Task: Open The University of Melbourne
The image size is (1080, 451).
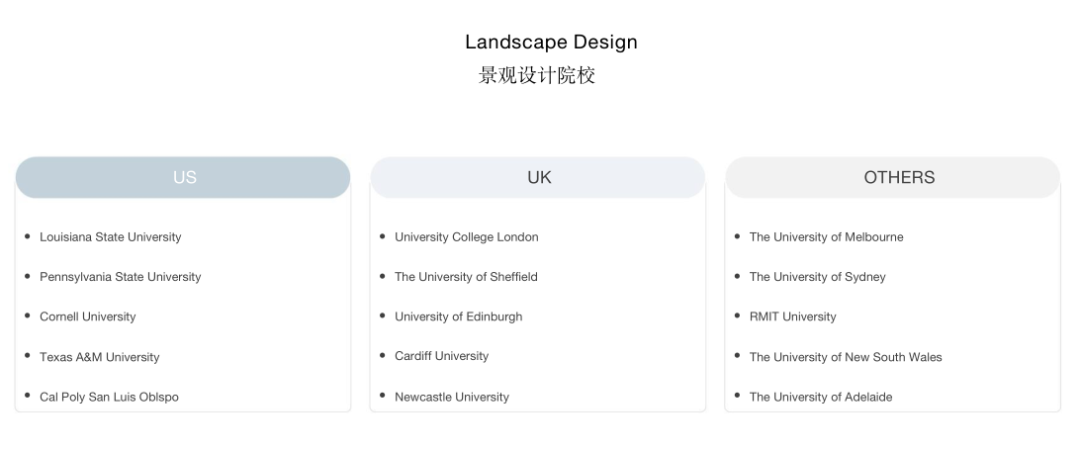Action: point(826,237)
